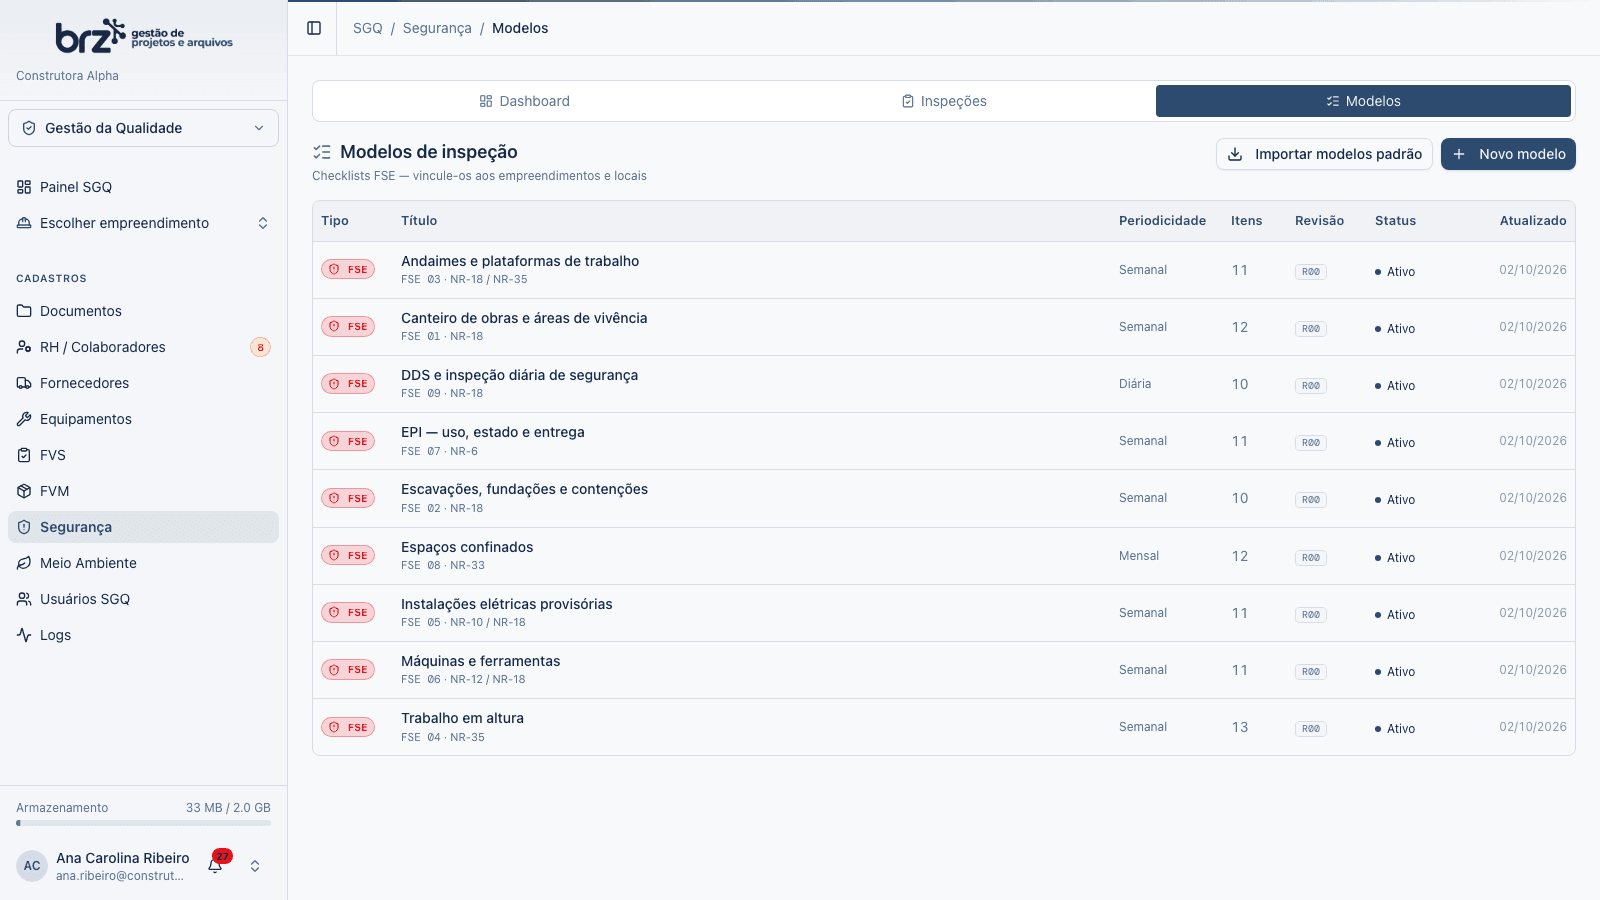Click the Painel SGQ grid icon

point(24,187)
